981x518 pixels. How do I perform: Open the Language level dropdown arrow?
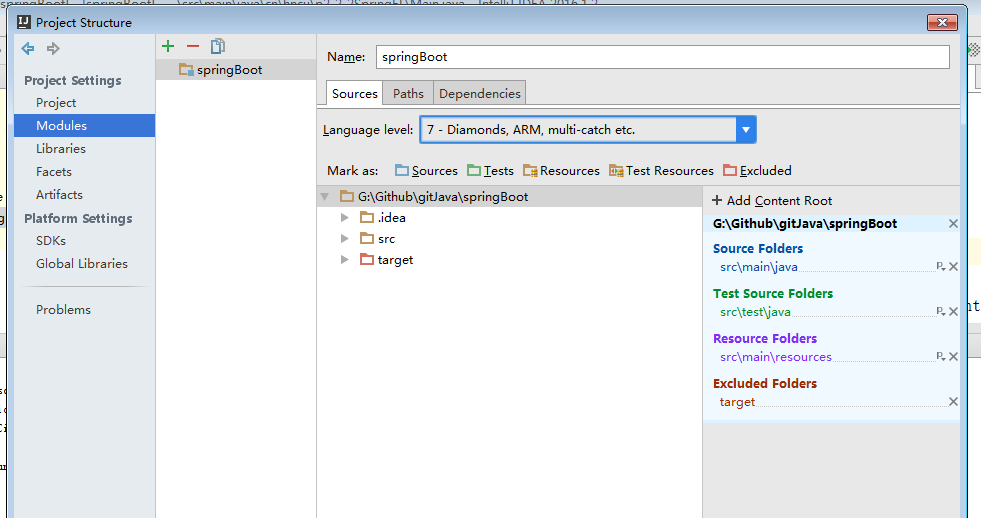coord(746,130)
